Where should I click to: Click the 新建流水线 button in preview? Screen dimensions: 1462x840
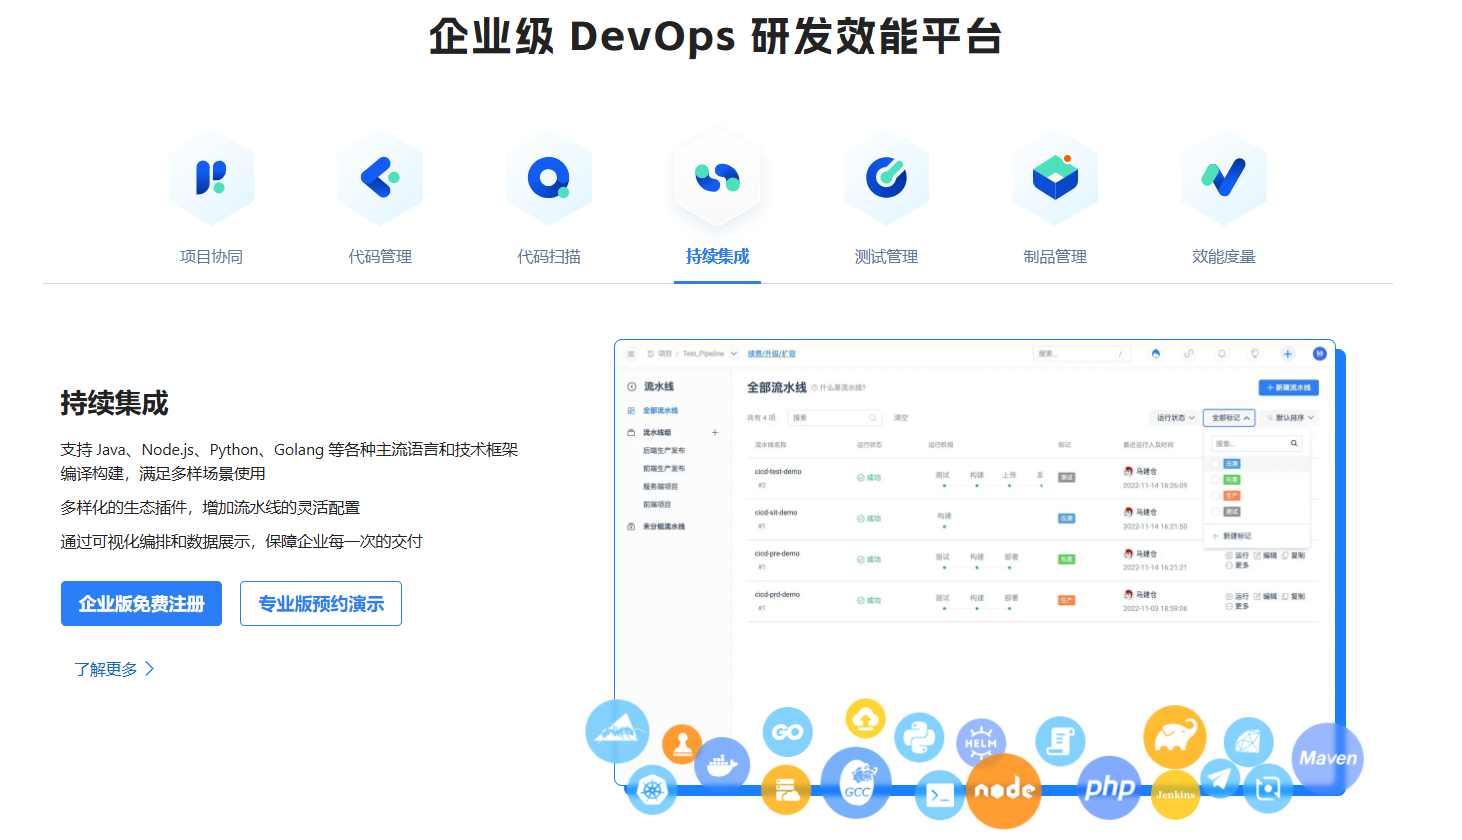click(x=1288, y=387)
